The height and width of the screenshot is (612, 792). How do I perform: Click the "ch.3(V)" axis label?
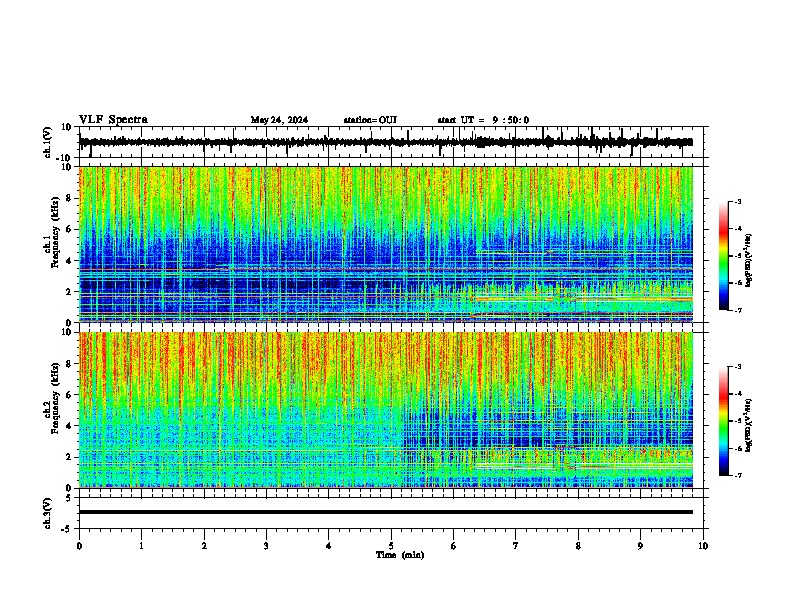(x=48, y=514)
